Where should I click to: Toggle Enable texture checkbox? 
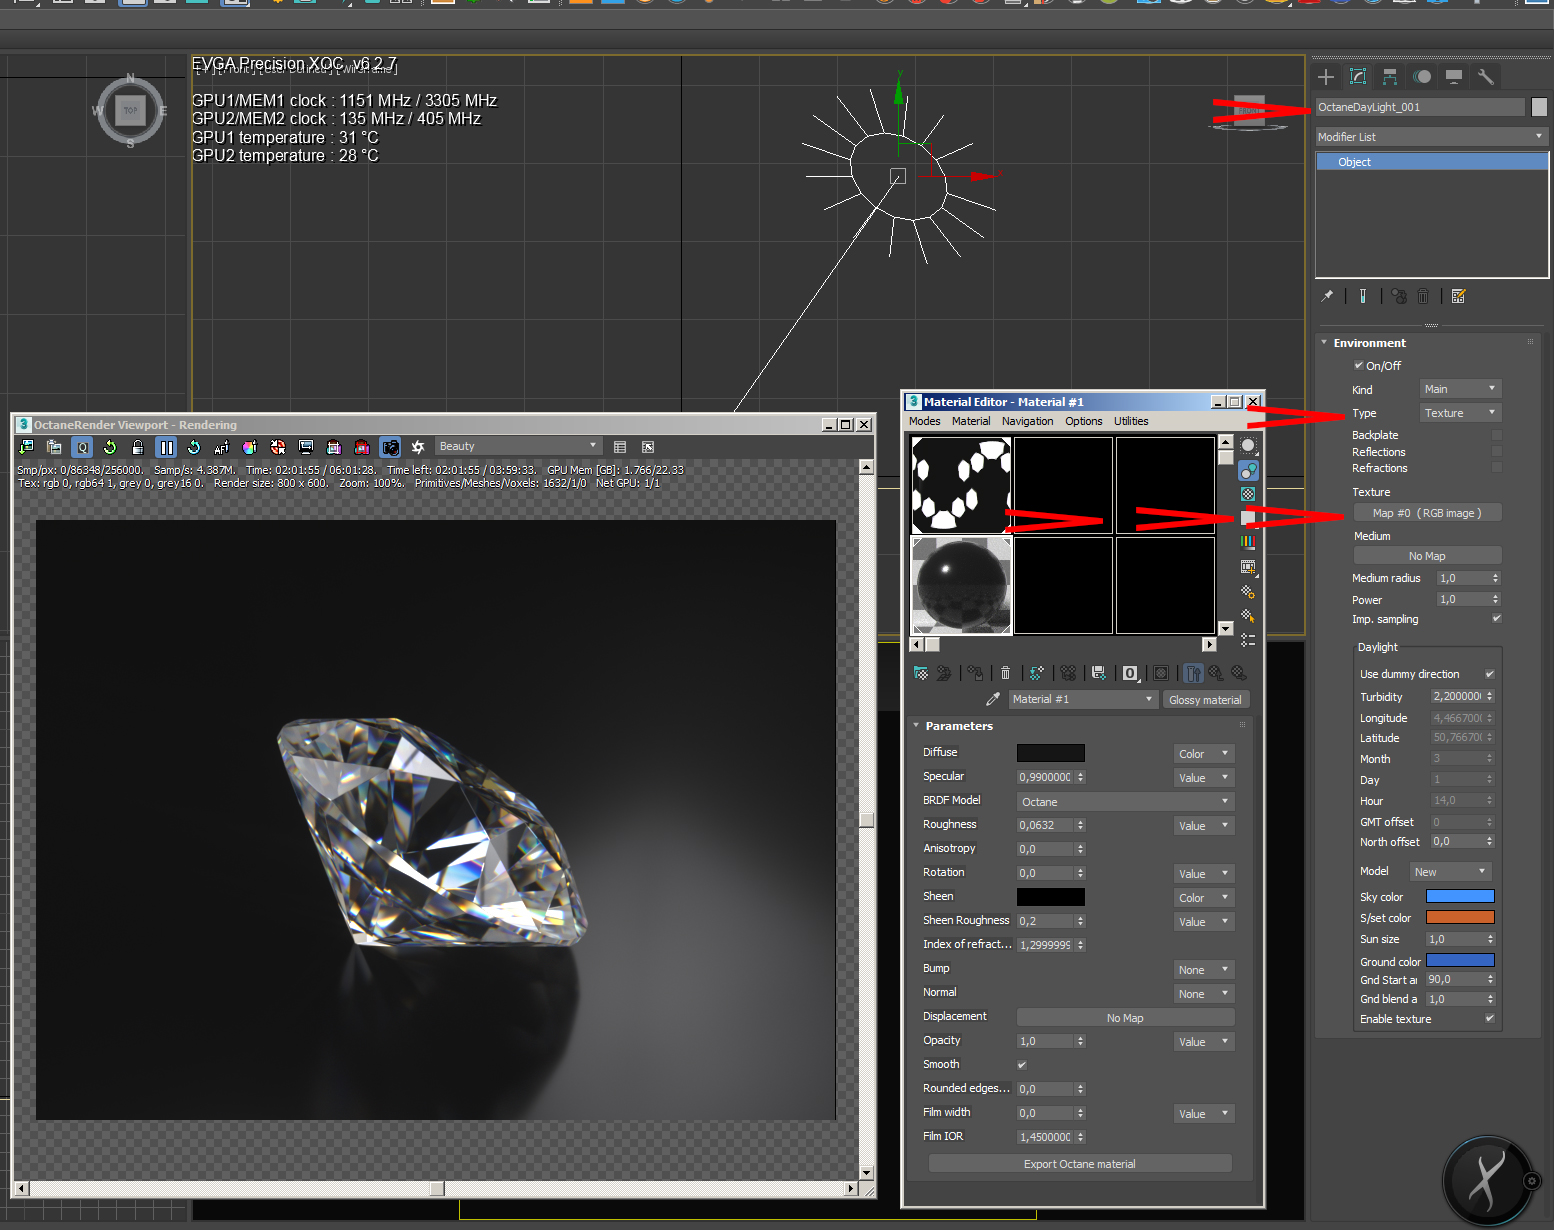(x=1490, y=1019)
